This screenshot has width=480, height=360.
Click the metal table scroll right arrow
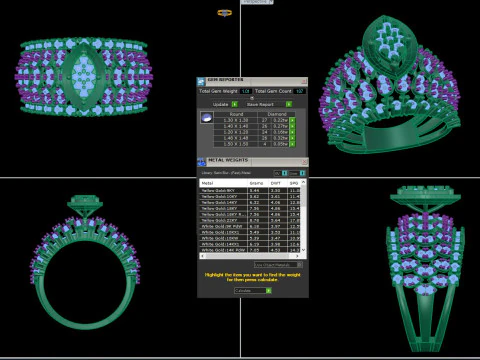[x=297, y=256]
